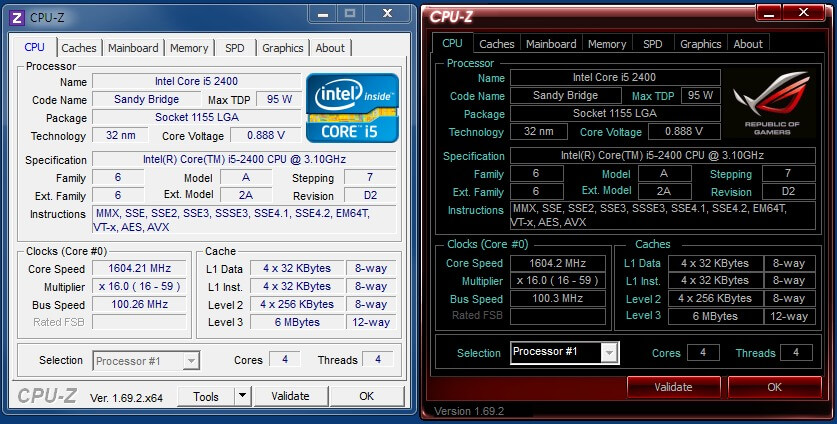The image size is (837, 424).
Task: Close the ROG CPU-Z window
Action: [x=804, y=13]
